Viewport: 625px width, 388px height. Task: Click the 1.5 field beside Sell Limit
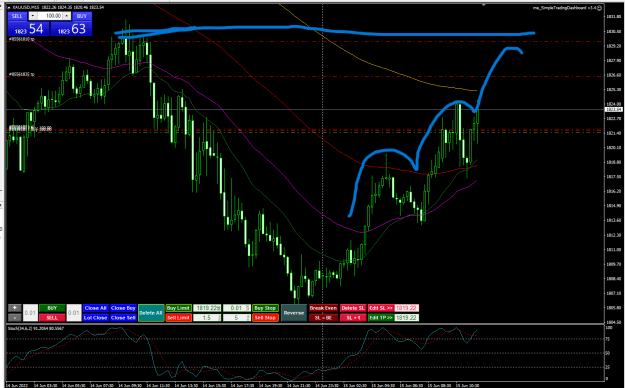[x=207, y=318]
